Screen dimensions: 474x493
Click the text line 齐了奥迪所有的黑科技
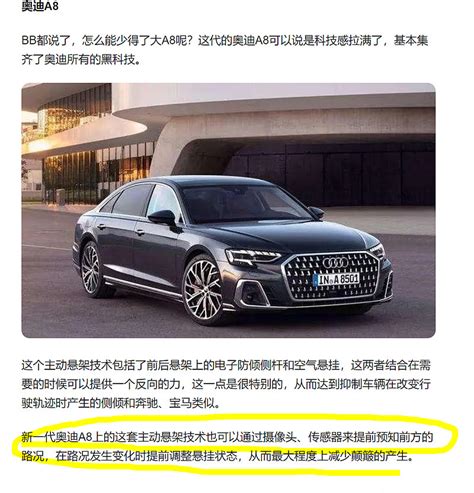click(x=80, y=60)
